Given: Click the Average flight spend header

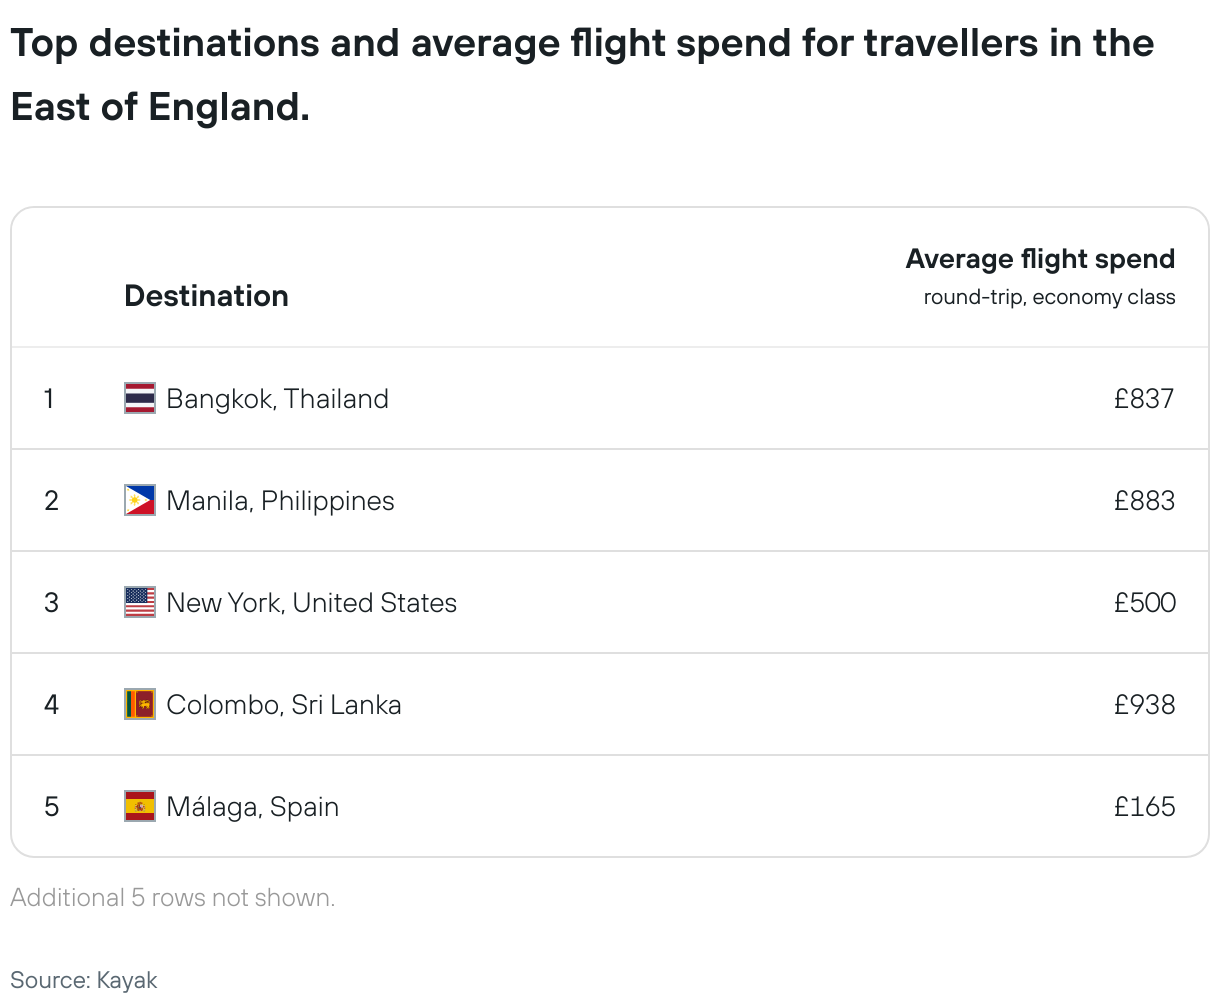Looking at the screenshot, I should (x=1040, y=259).
